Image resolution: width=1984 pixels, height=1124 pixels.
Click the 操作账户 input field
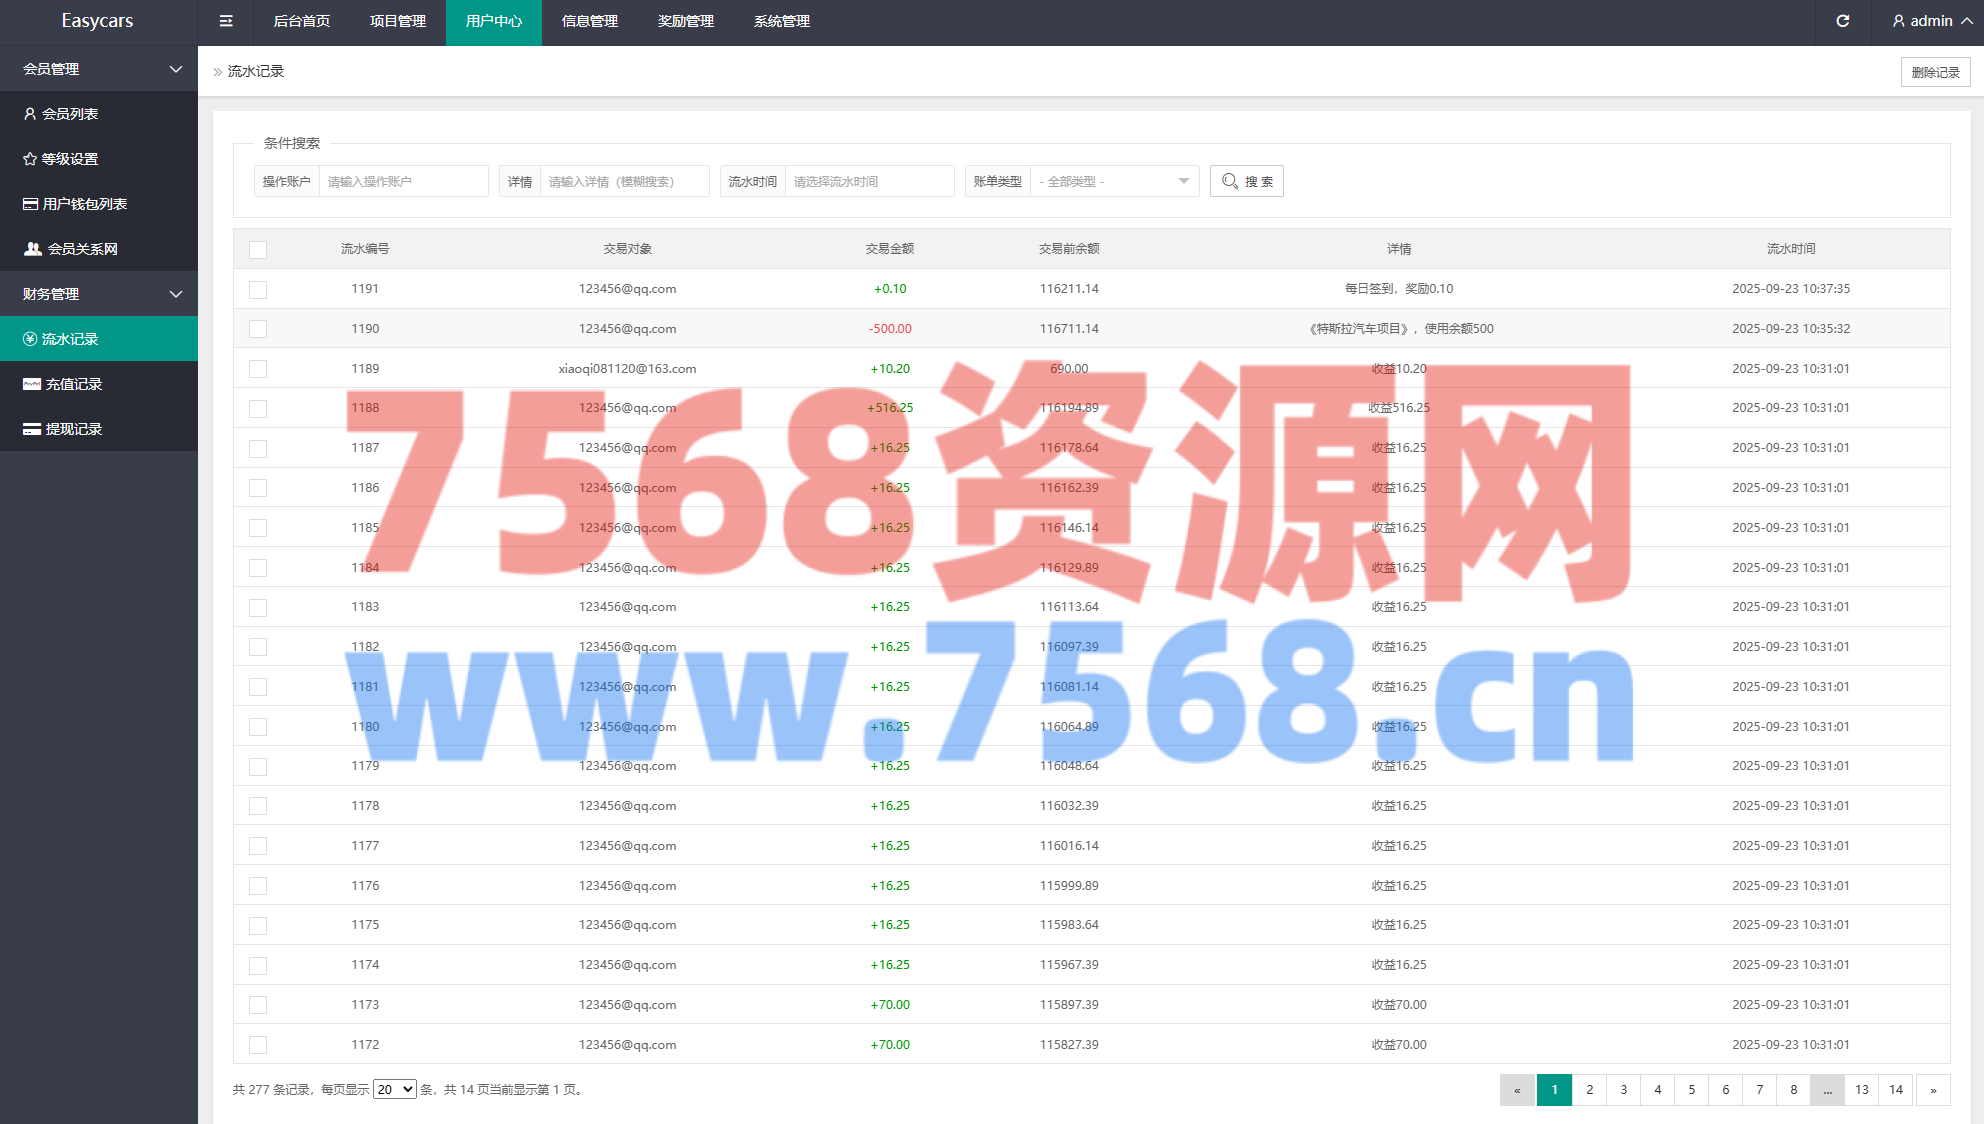click(403, 181)
